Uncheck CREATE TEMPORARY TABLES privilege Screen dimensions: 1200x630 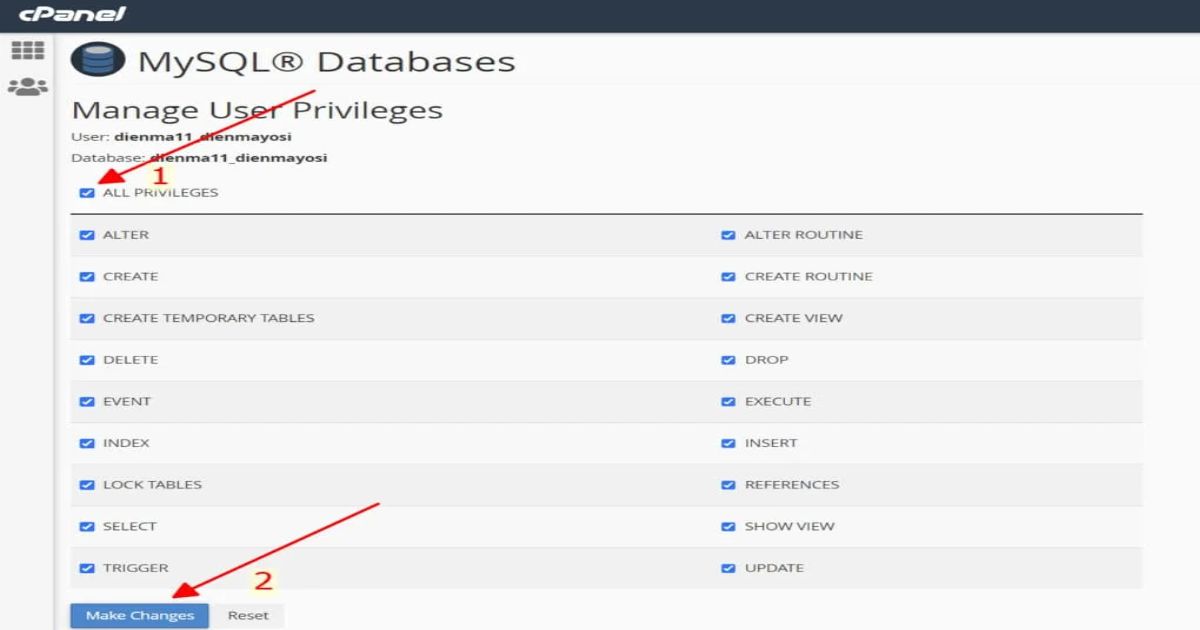87,319
